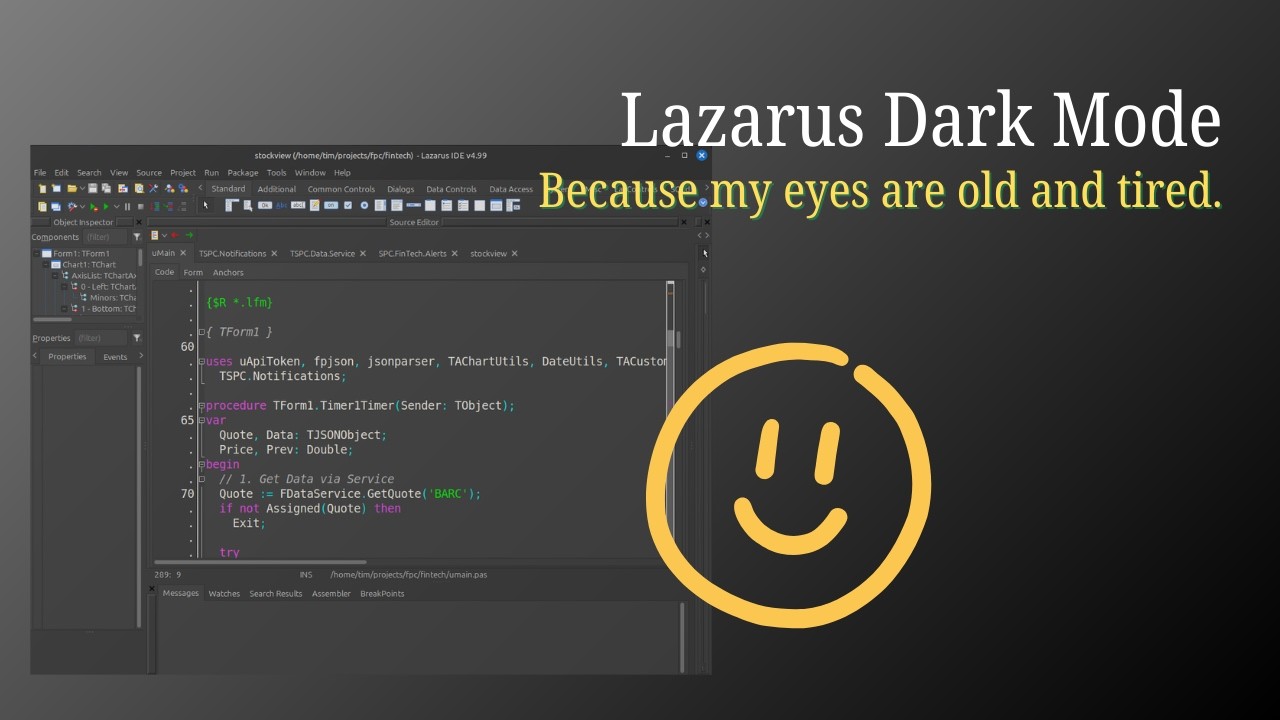Select the TMemo component icon
Screen dimensions: 1280x720
coord(314,205)
